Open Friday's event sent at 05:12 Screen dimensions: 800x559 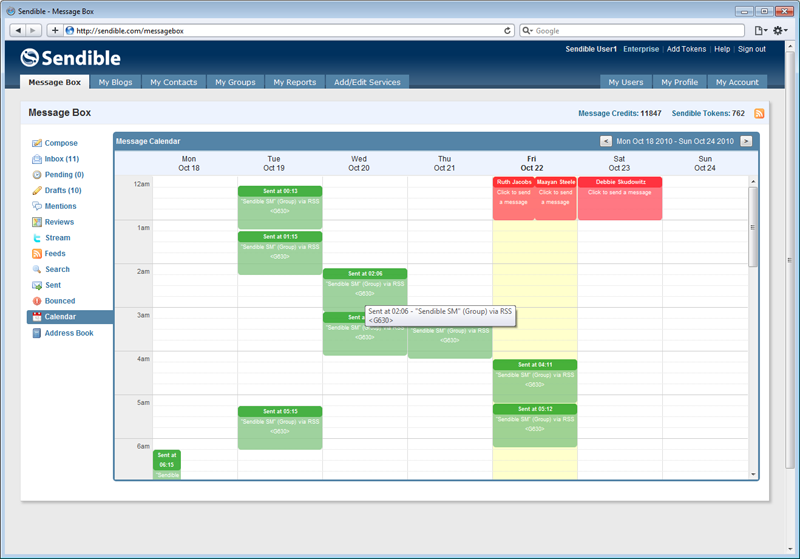click(x=535, y=425)
